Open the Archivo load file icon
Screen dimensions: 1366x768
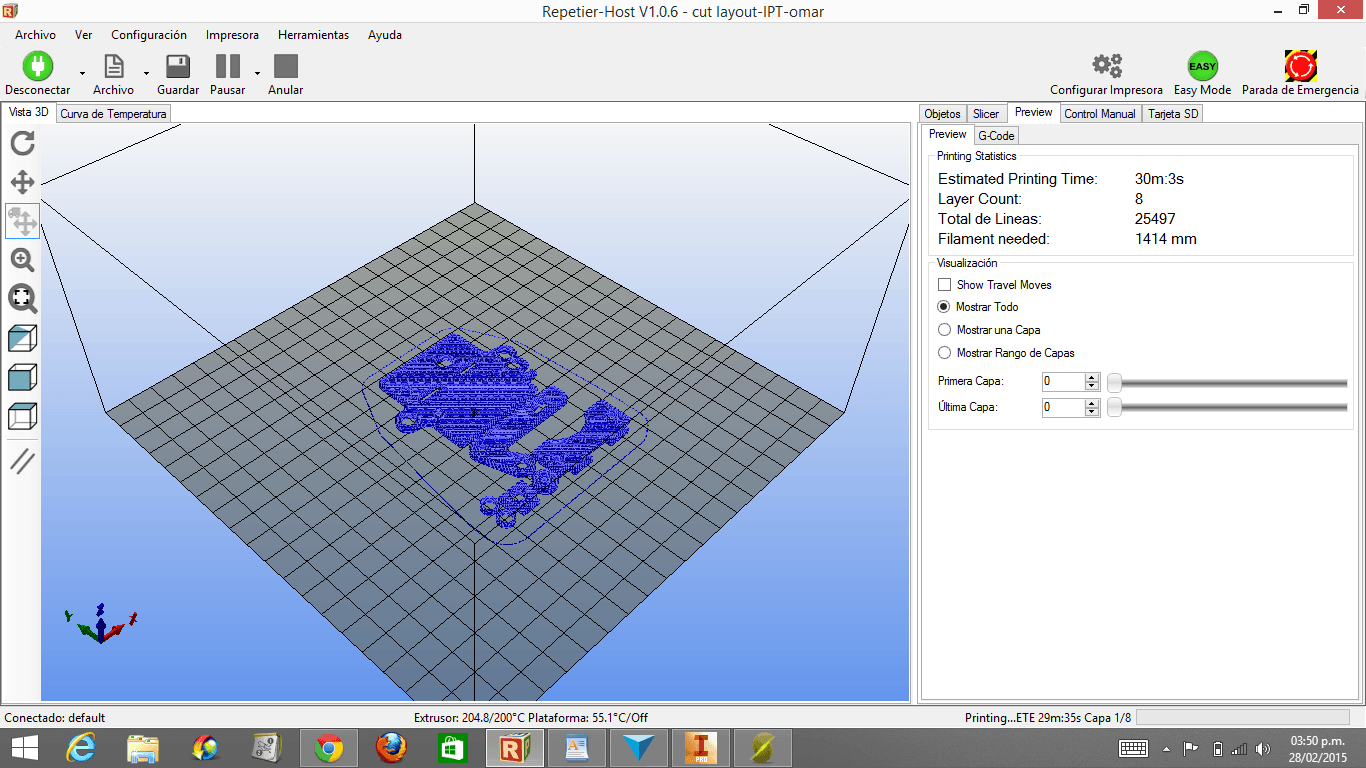114,66
